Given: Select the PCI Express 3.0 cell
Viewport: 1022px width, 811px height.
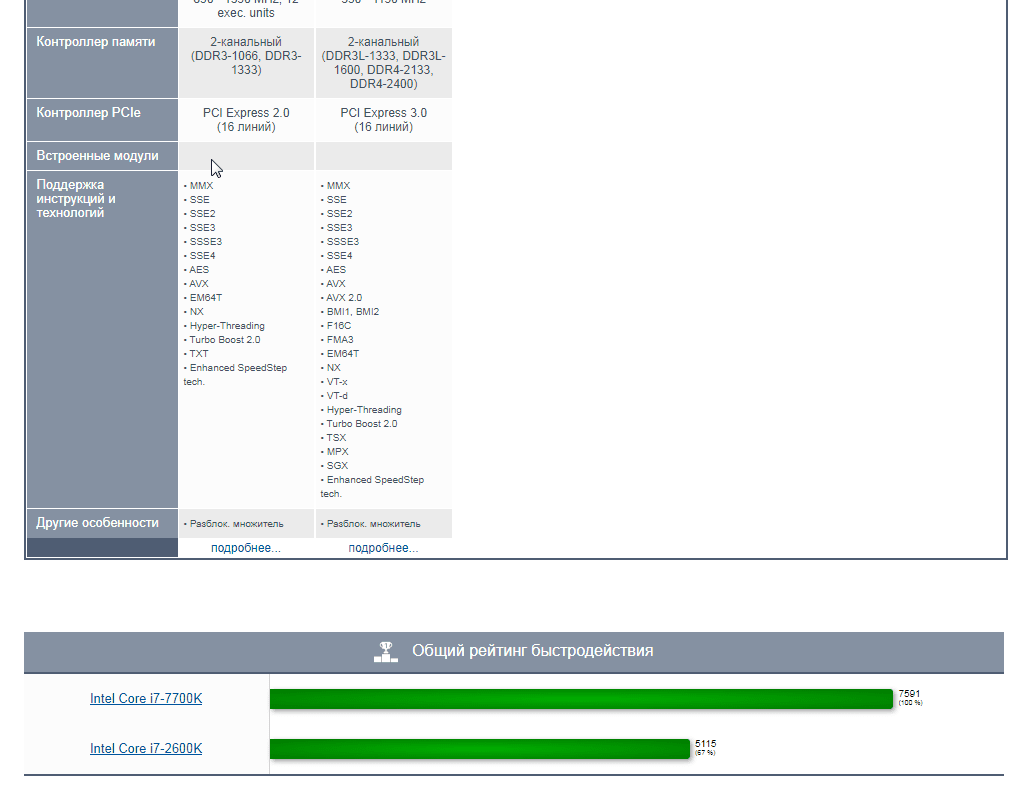Looking at the screenshot, I should tap(383, 120).
